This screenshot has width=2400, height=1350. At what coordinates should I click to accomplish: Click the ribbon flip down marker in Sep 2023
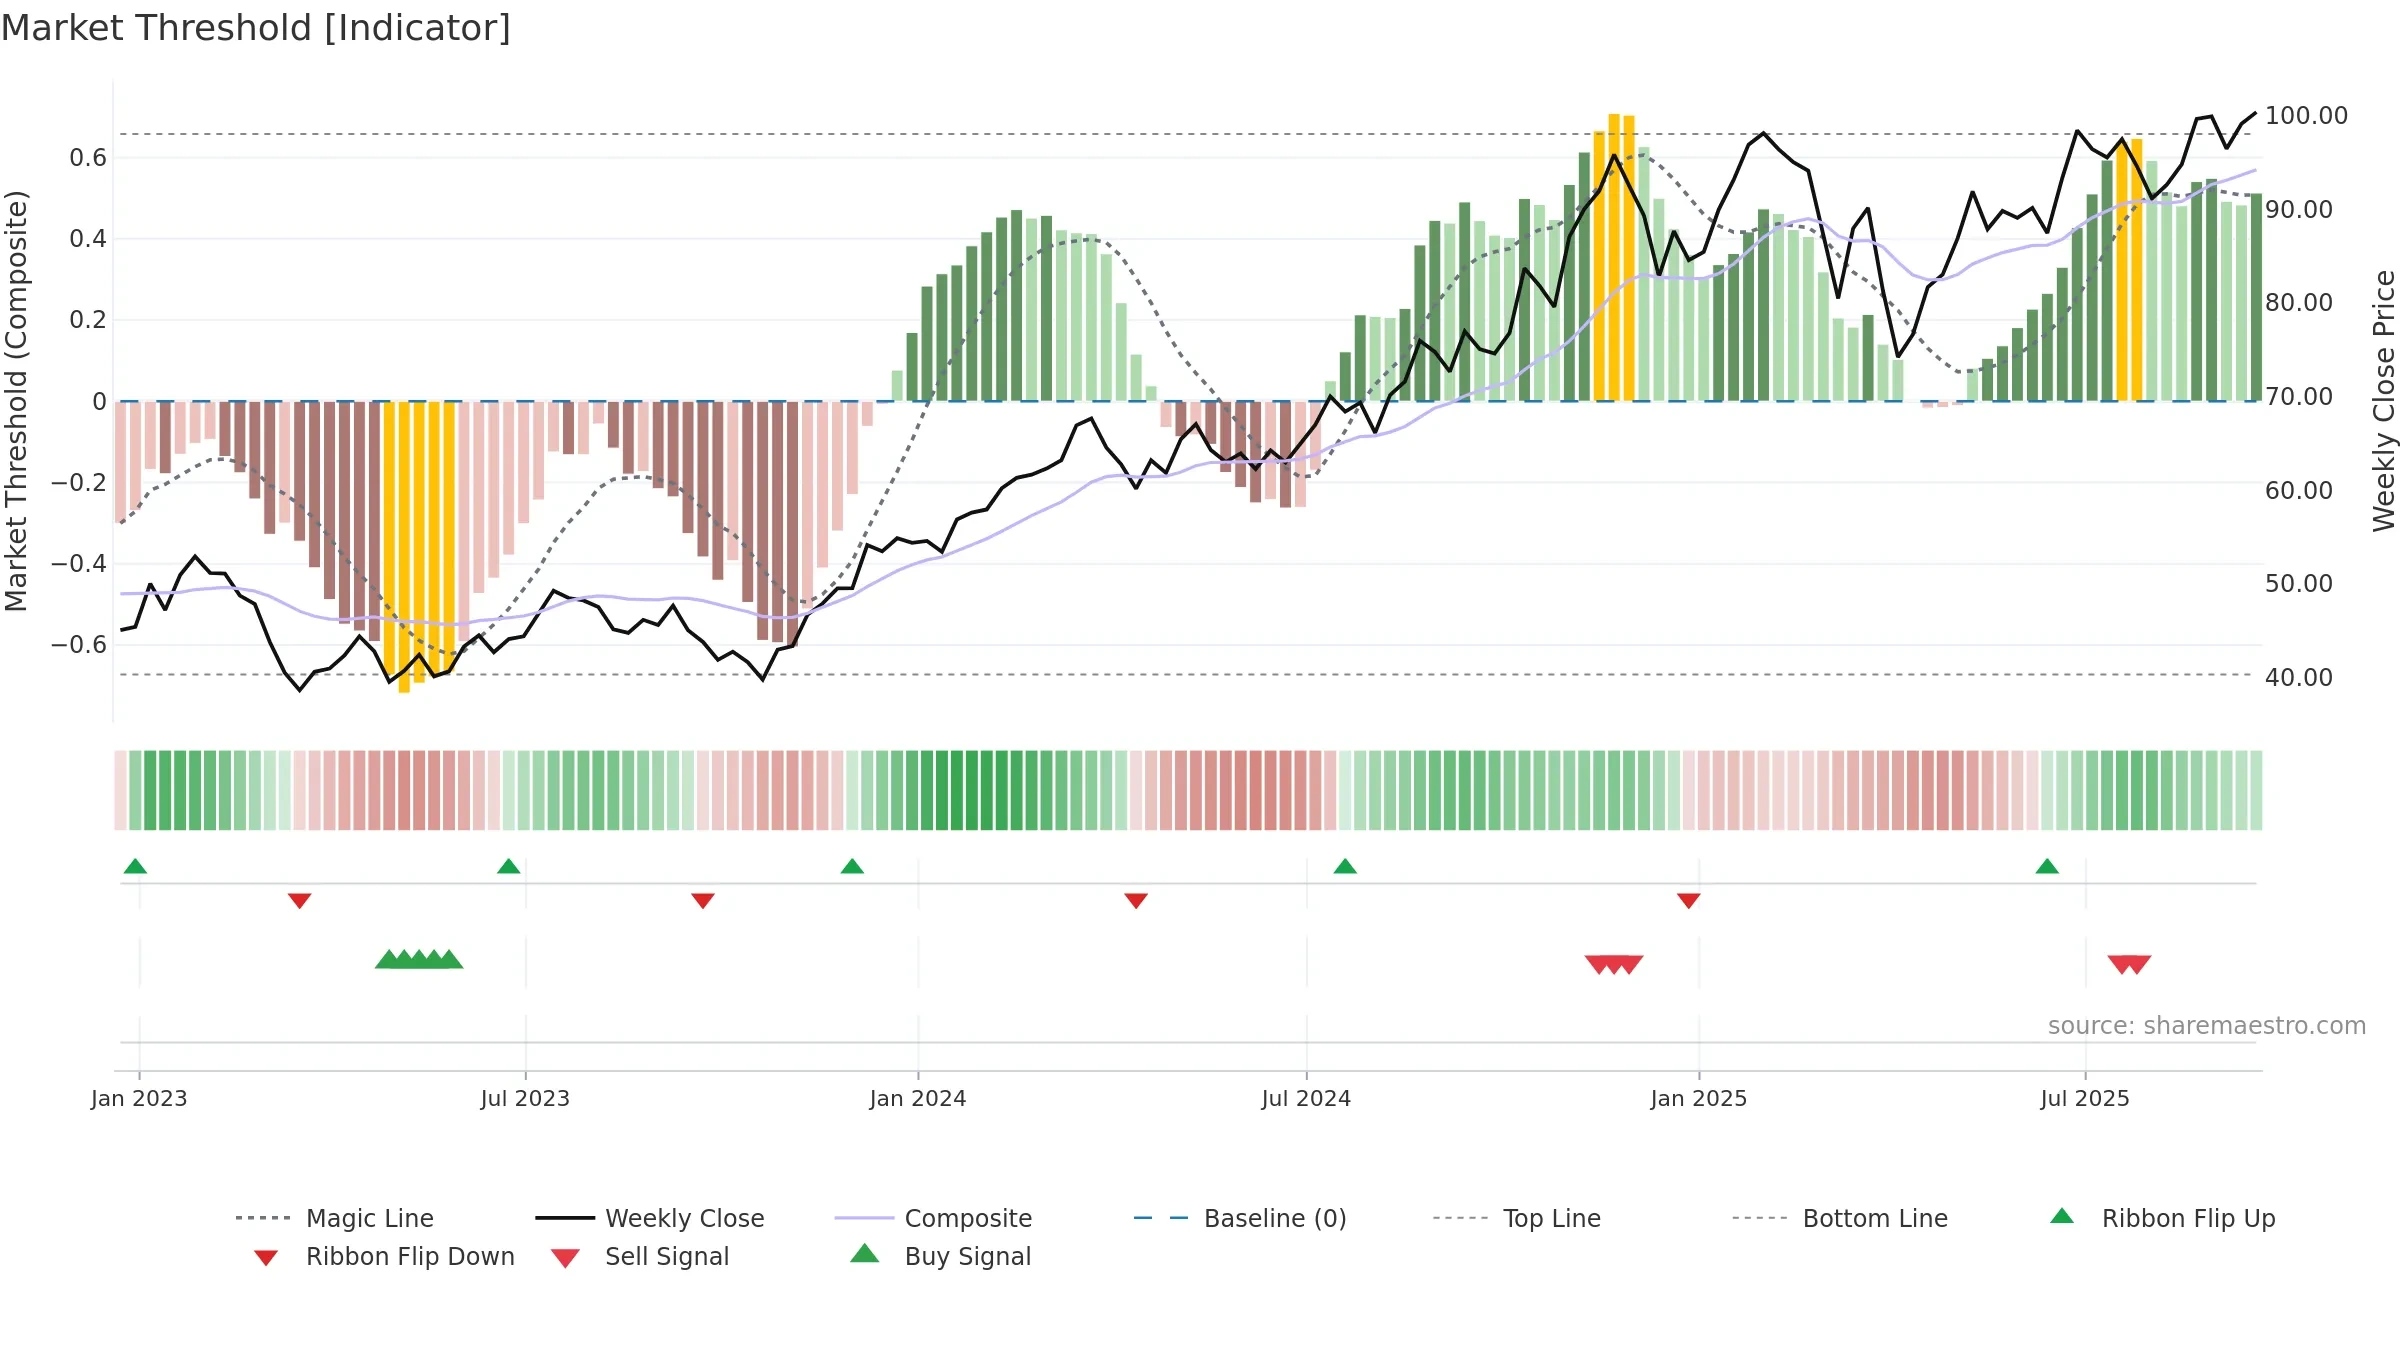pyautogui.click(x=703, y=901)
